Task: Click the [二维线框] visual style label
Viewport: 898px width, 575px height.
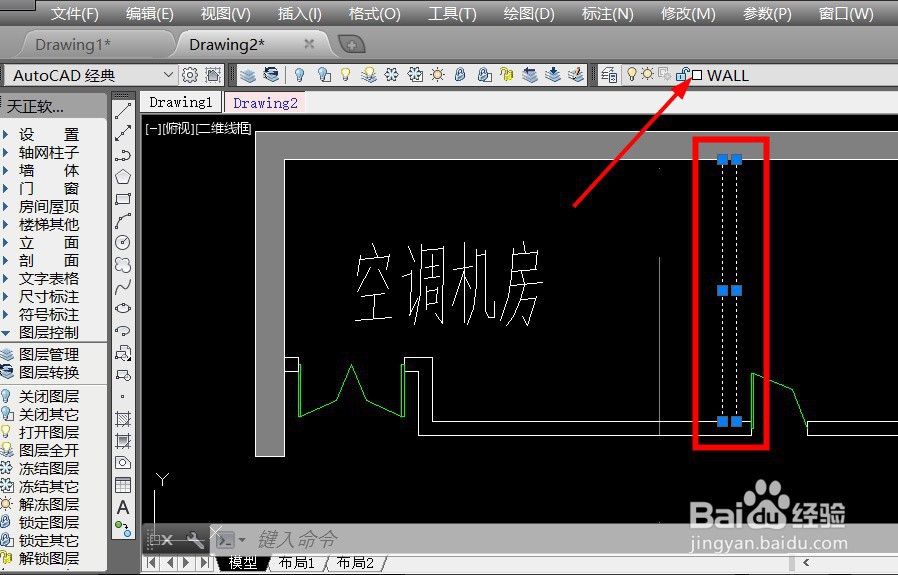Action: 223,129
